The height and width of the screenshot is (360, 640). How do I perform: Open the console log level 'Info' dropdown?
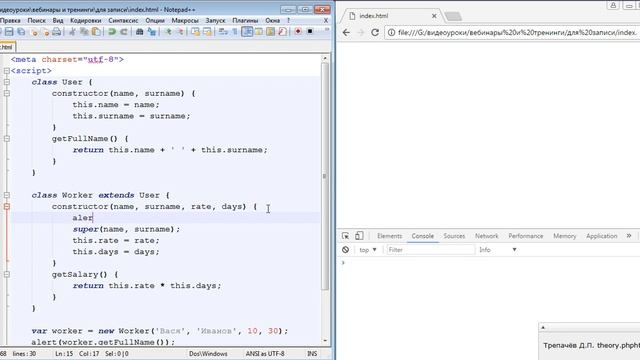pos(498,250)
